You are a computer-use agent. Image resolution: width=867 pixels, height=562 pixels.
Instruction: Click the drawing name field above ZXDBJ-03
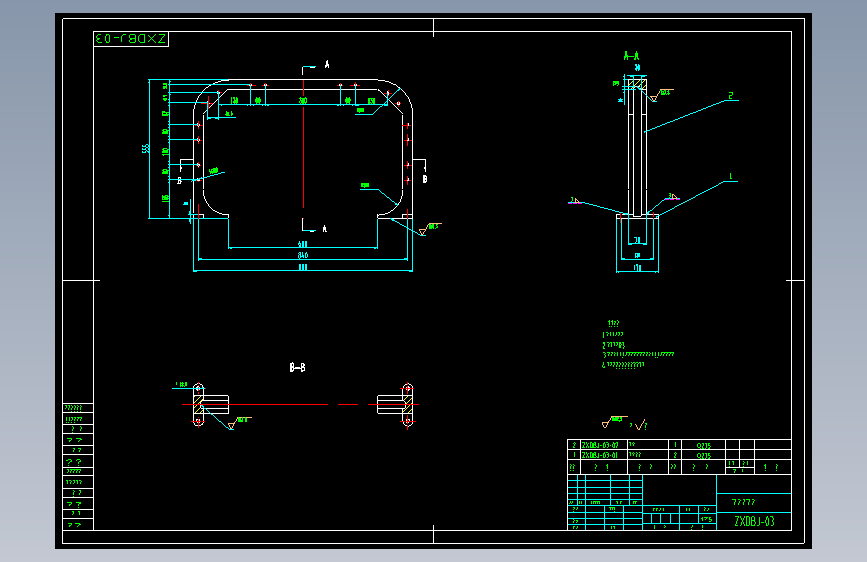754,502
